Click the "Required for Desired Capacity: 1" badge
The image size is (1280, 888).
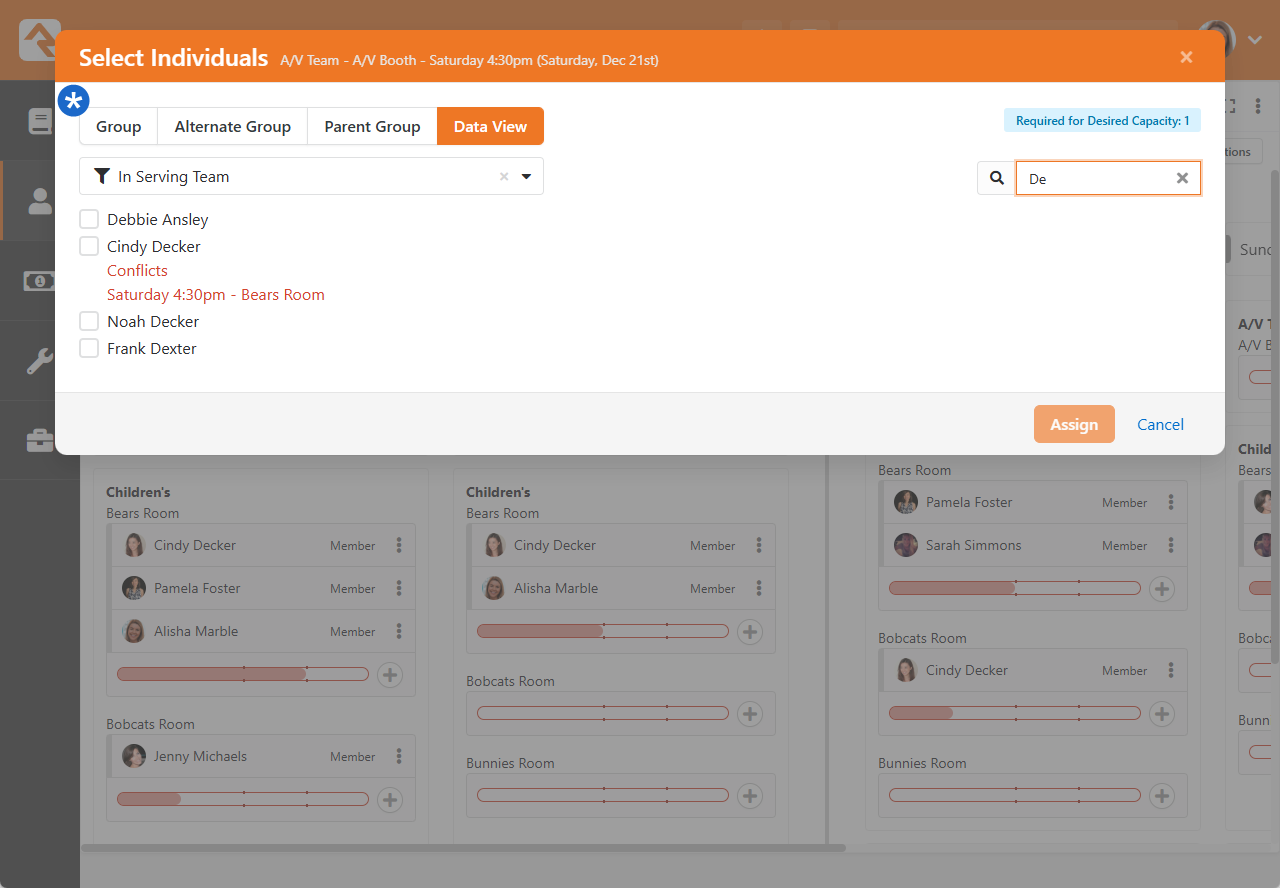(1102, 120)
